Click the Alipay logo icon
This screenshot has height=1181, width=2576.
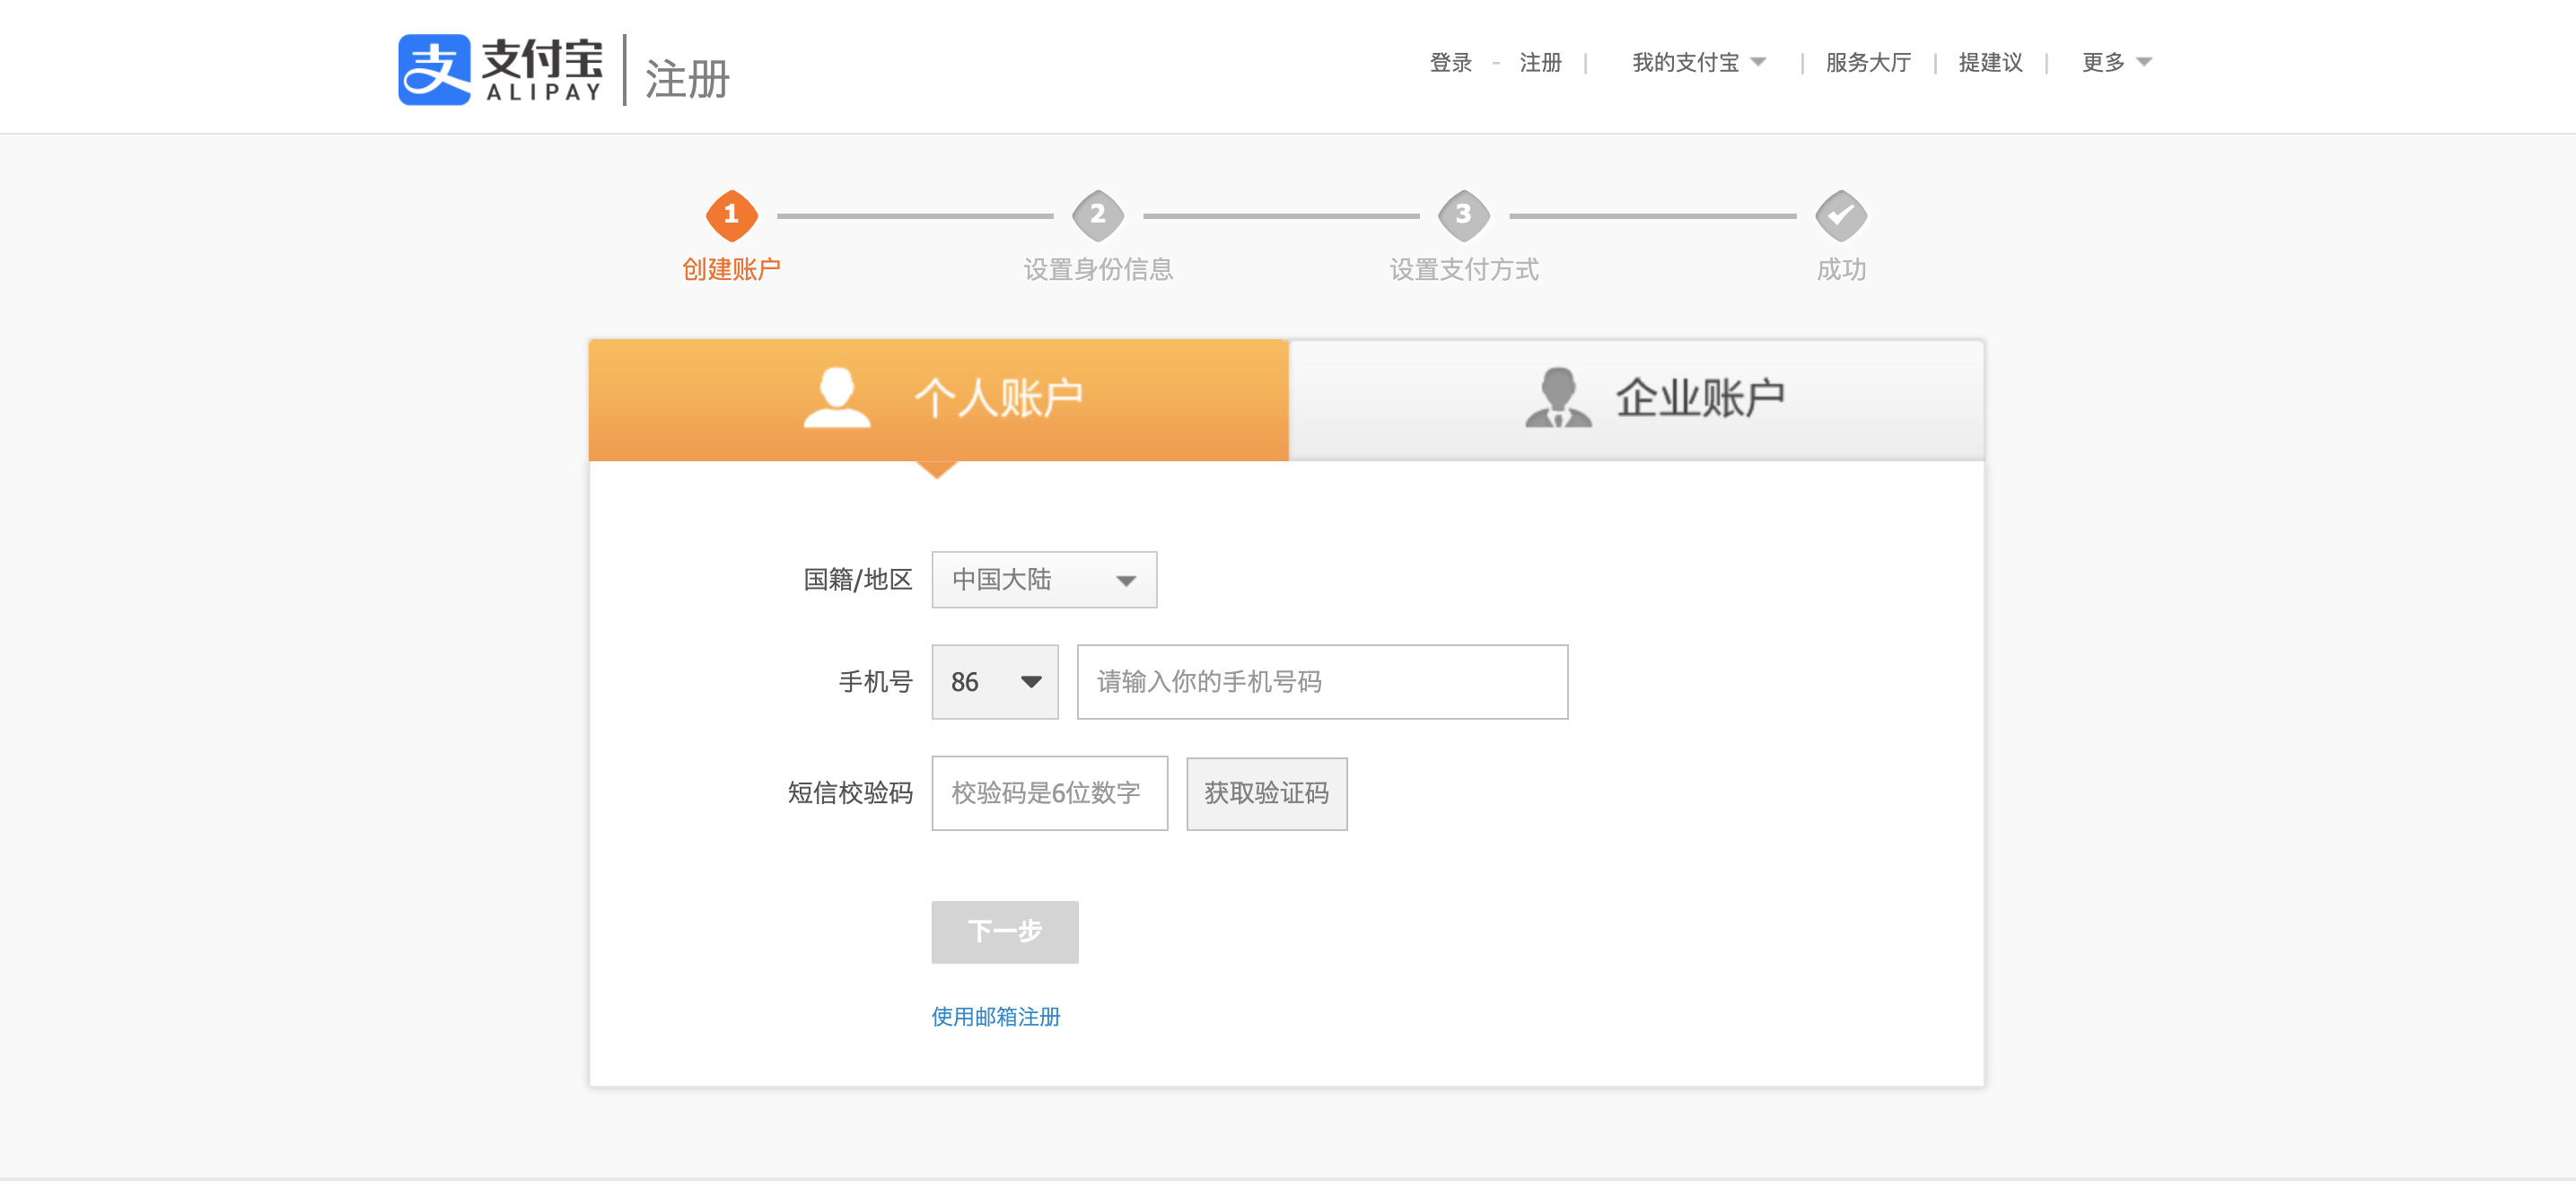coord(434,70)
